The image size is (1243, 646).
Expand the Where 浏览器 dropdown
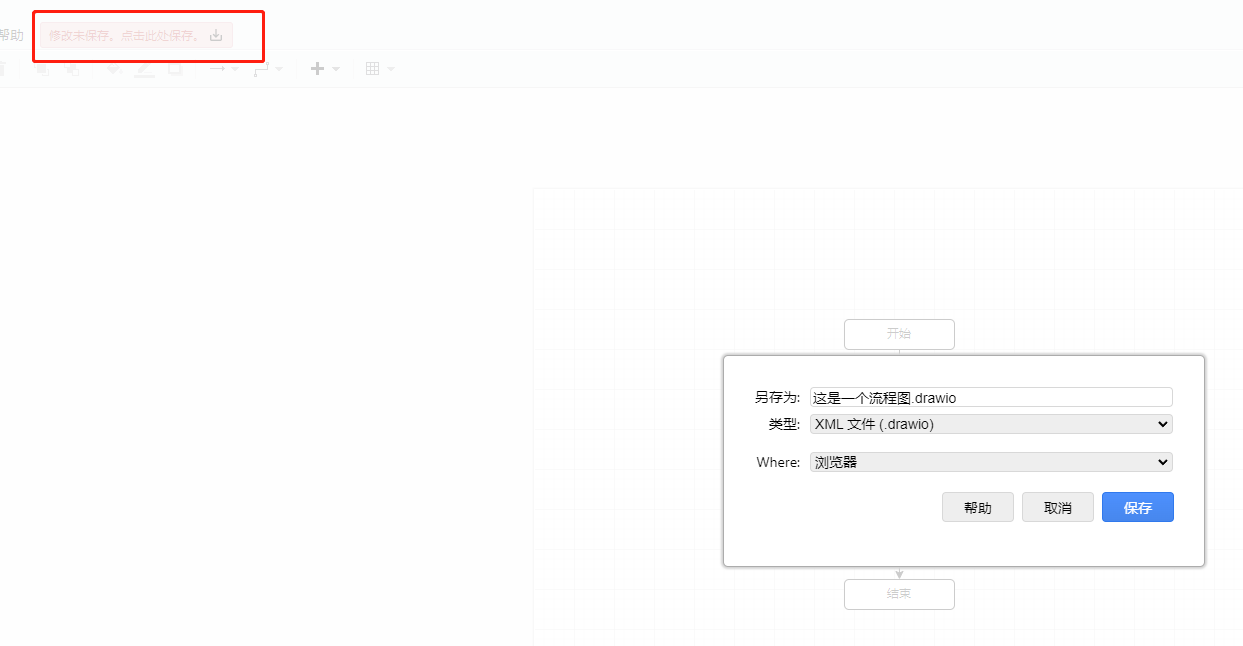tap(990, 462)
